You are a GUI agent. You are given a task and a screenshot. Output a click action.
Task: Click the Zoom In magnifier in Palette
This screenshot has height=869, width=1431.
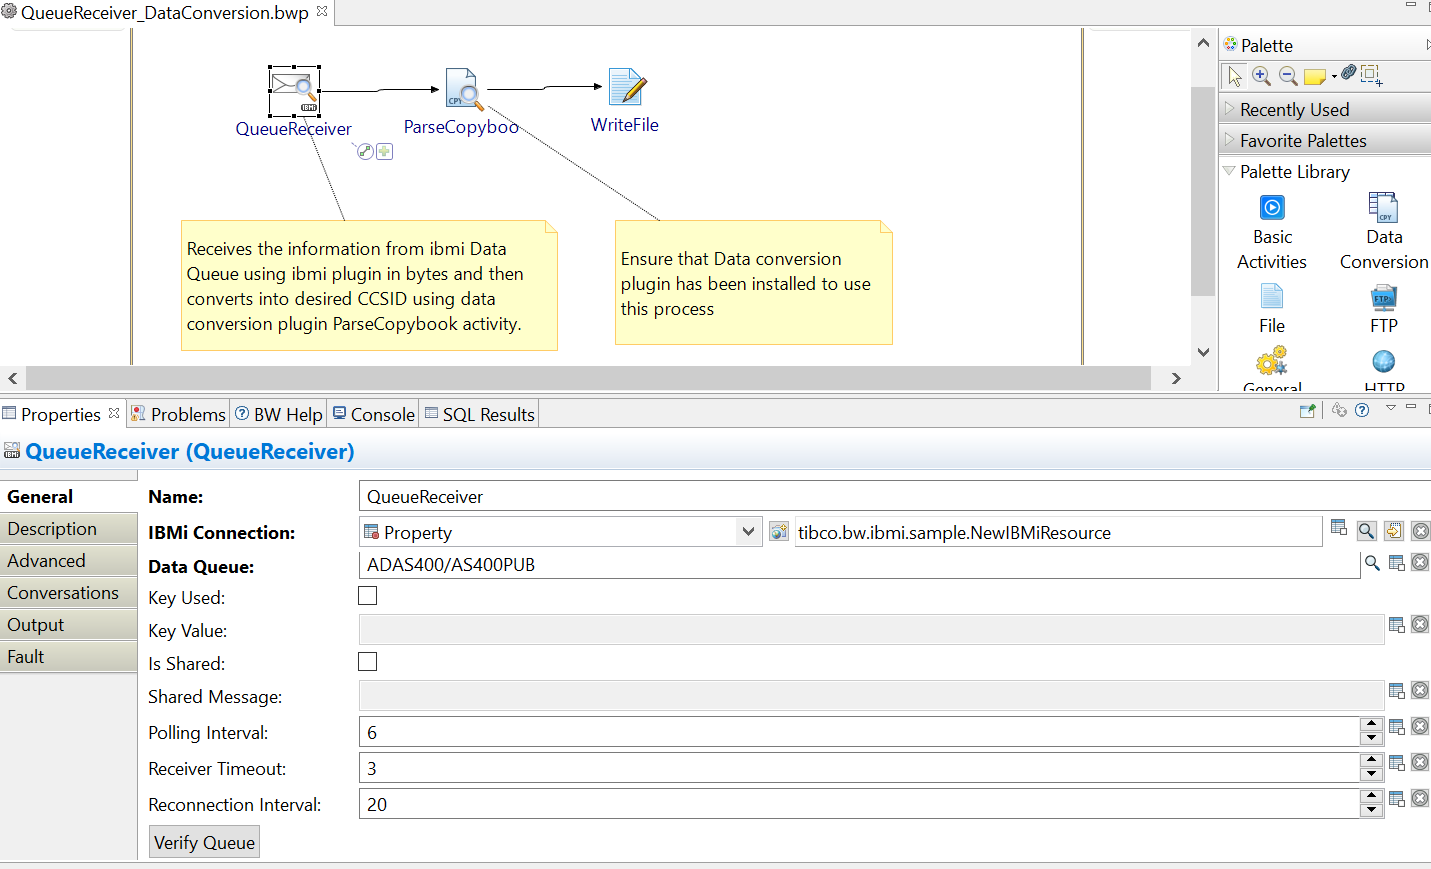1261,76
